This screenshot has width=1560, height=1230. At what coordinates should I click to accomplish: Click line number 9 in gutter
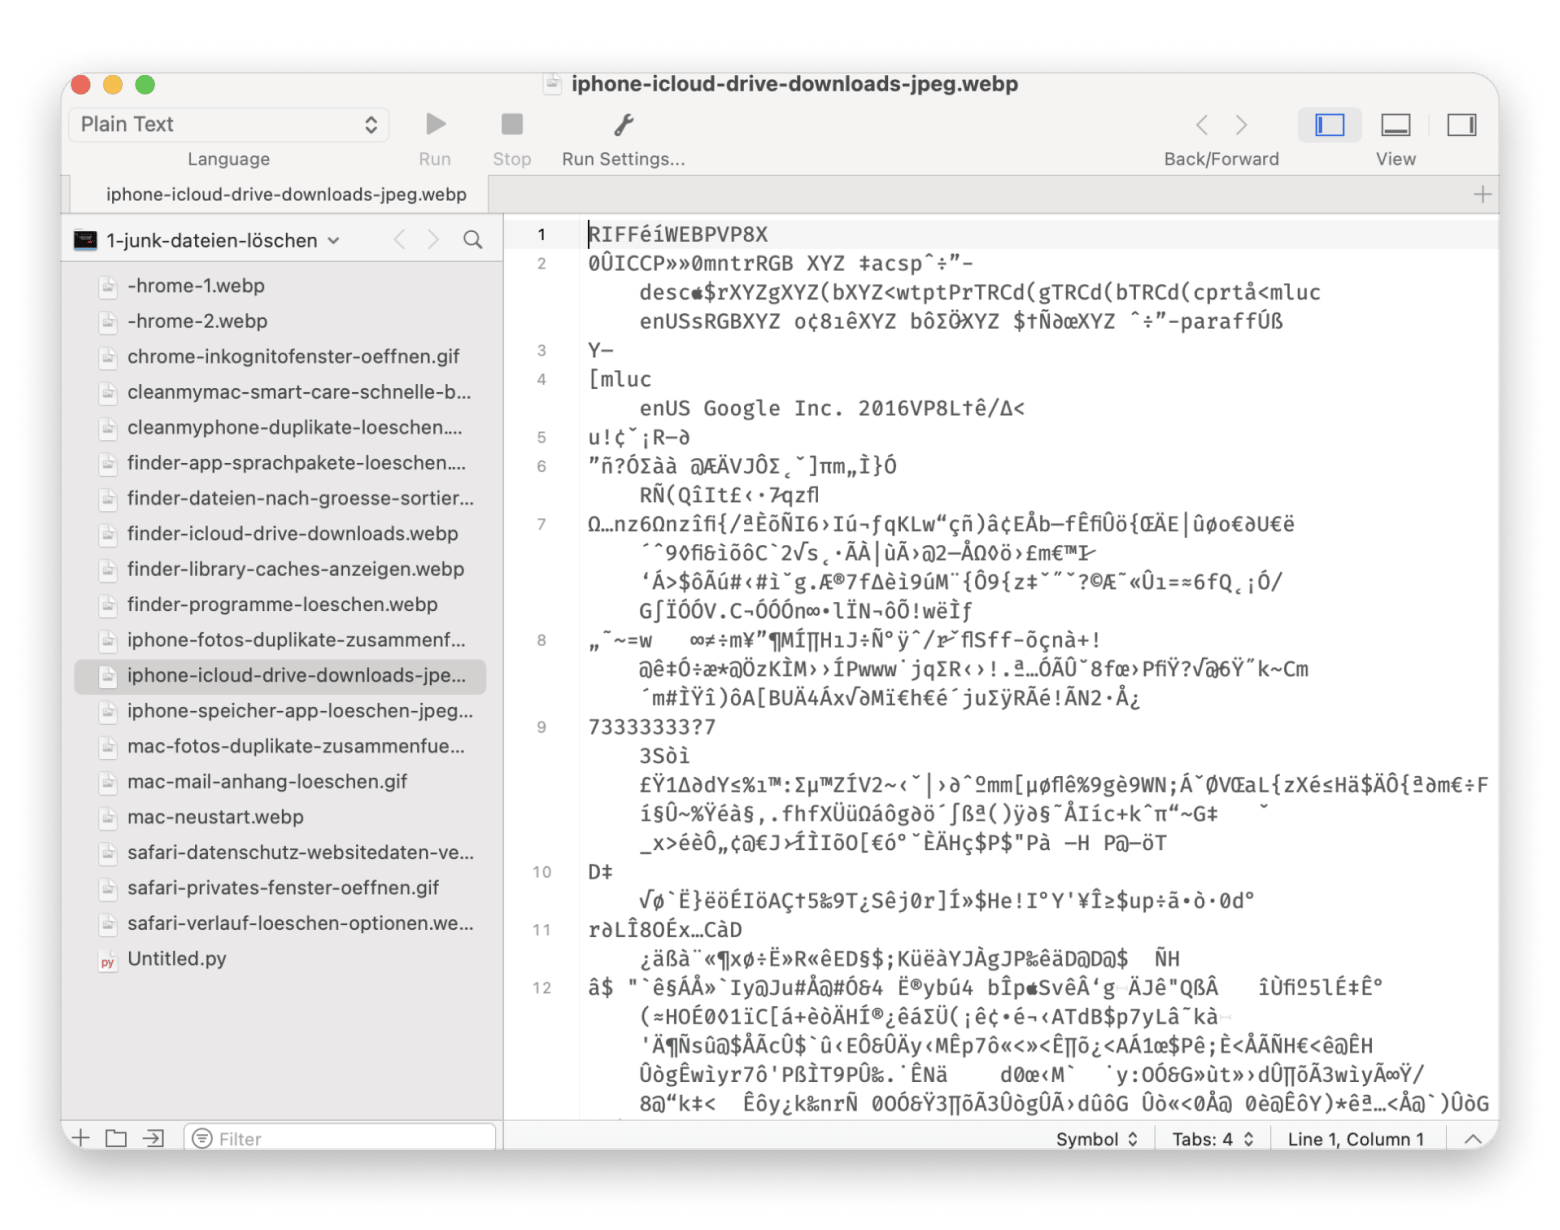coord(542,727)
